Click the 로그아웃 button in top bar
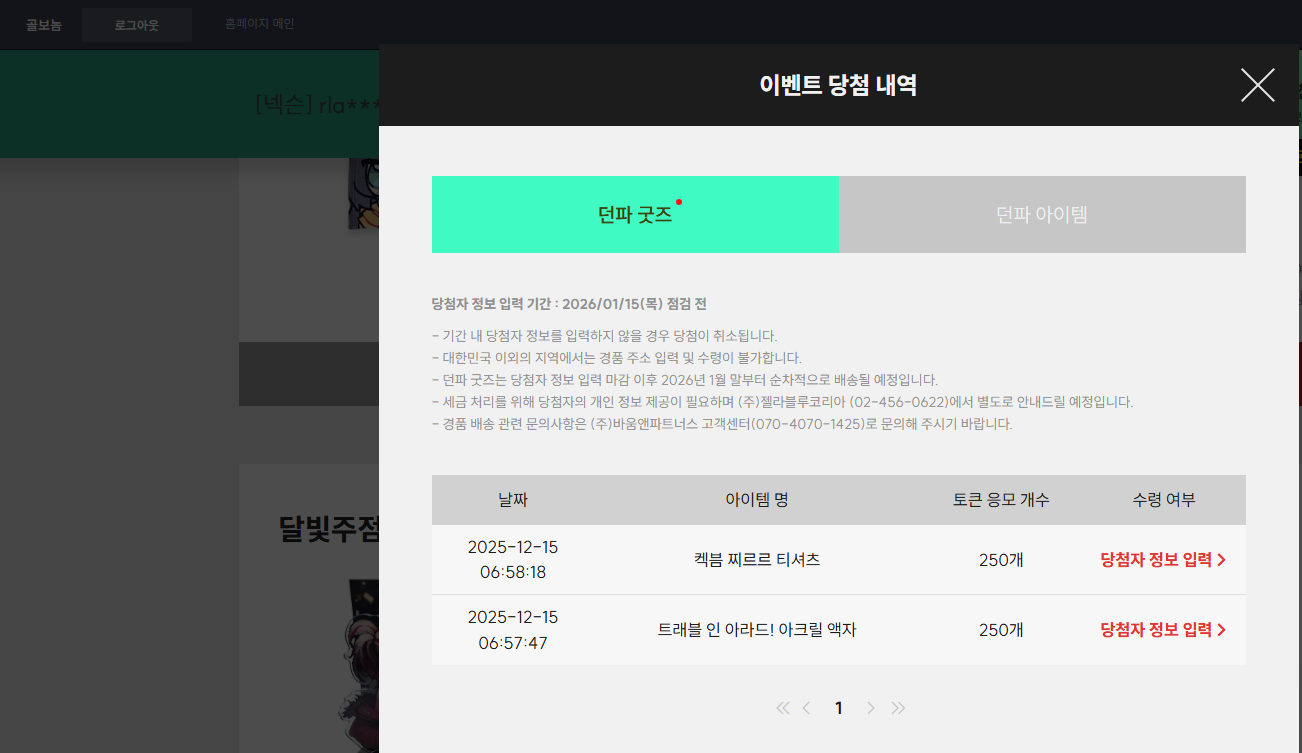This screenshot has height=753, width=1302. click(136, 25)
